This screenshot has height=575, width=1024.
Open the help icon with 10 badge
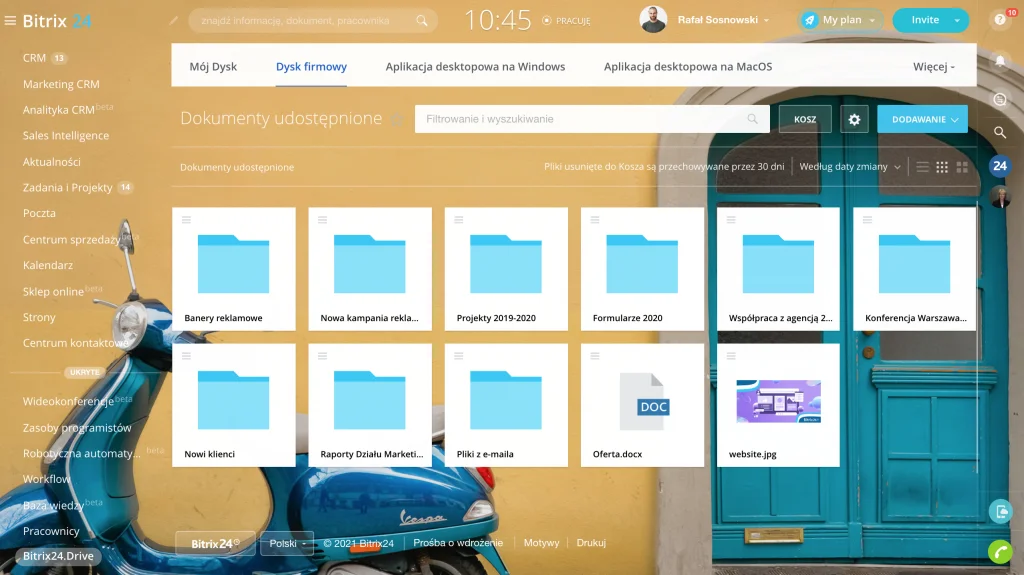pos(999,20)
